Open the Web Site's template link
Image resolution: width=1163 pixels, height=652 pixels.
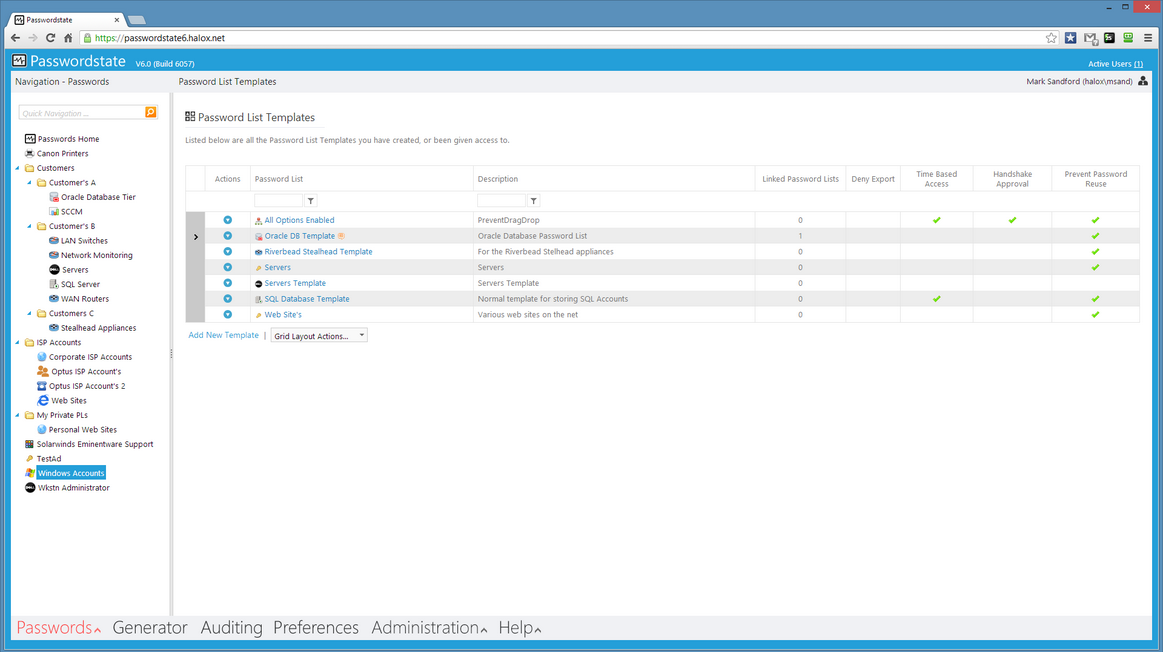283,315
